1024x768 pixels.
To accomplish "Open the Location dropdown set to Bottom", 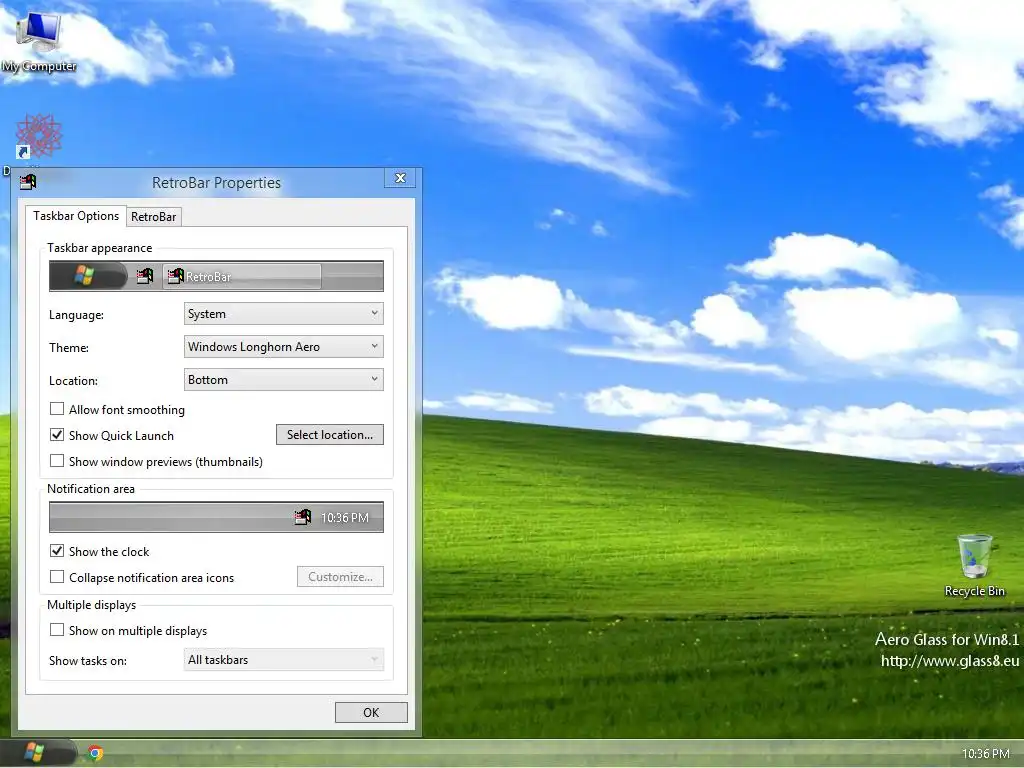I will coord(283,379).
